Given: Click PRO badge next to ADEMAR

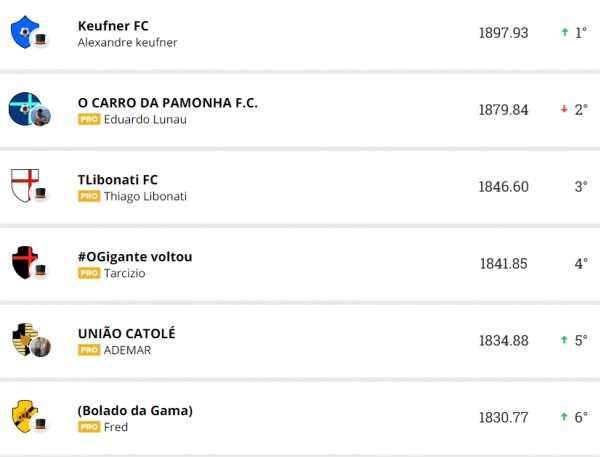Looking at the screenshot, I should 89,350.
